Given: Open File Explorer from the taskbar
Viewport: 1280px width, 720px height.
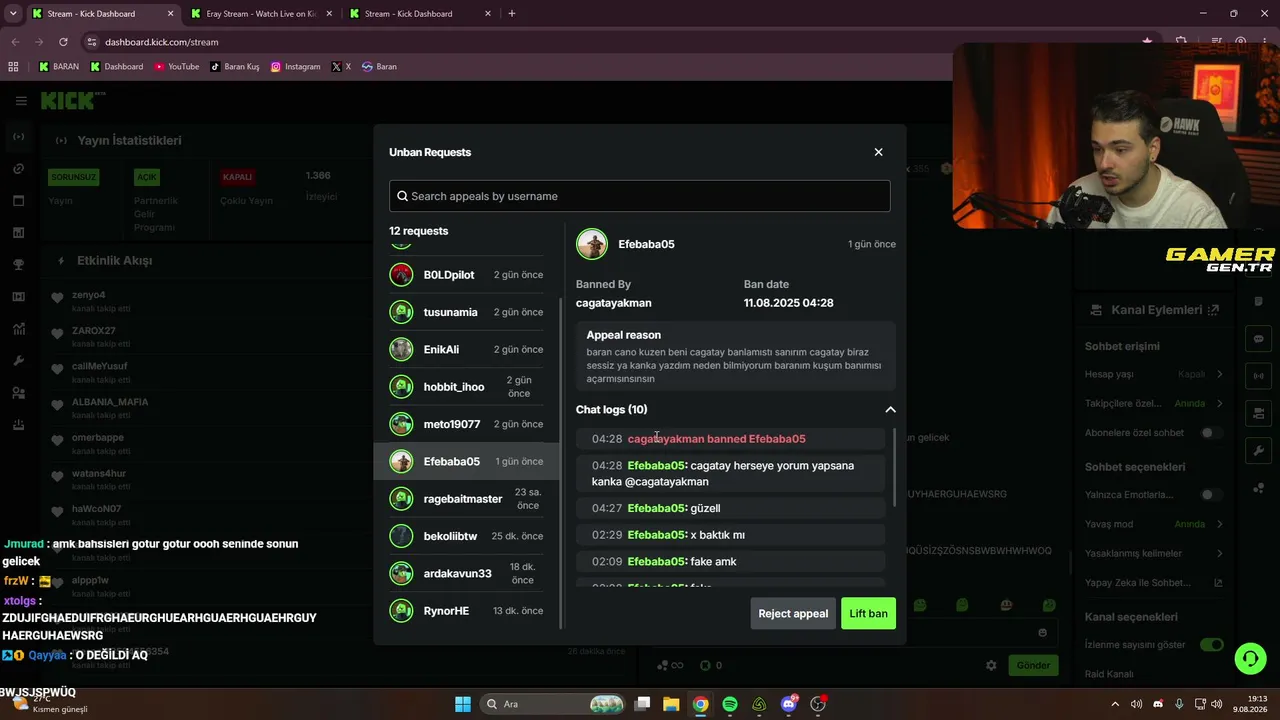Looking at the screenshot, I should click(x=671, y=704).
